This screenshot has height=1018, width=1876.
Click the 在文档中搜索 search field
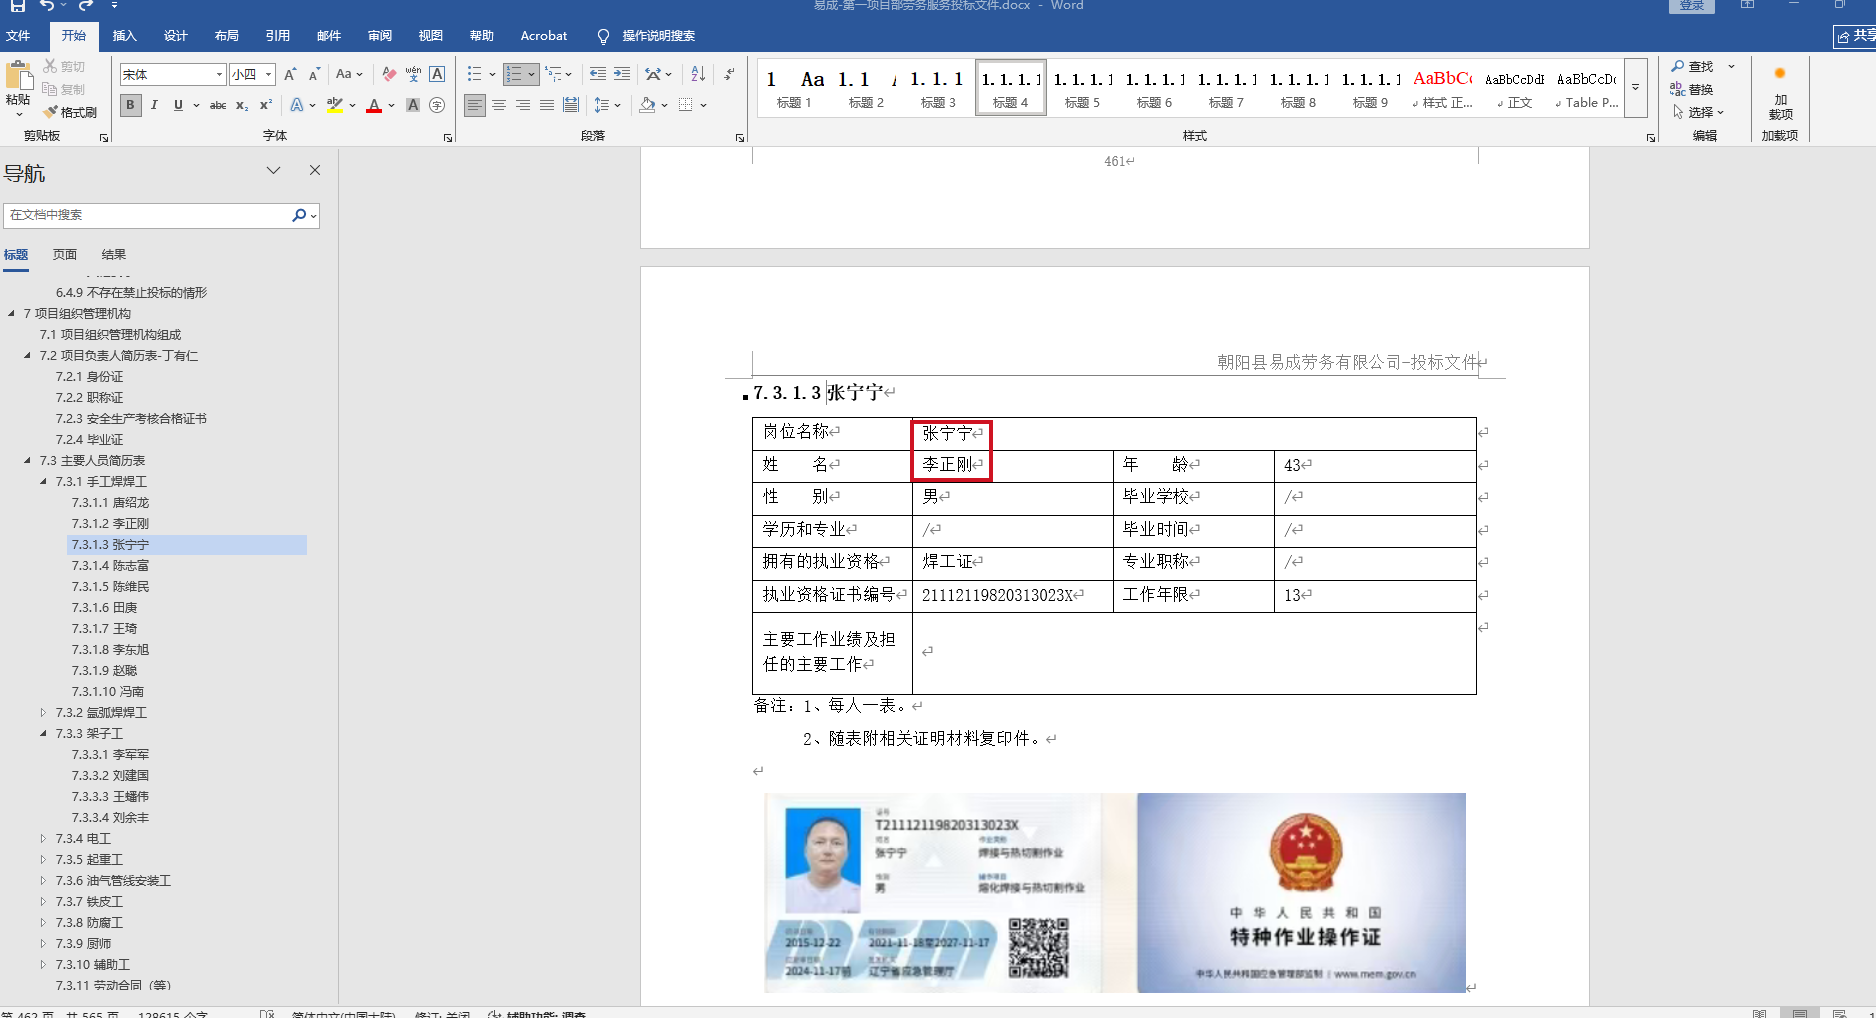148,215
